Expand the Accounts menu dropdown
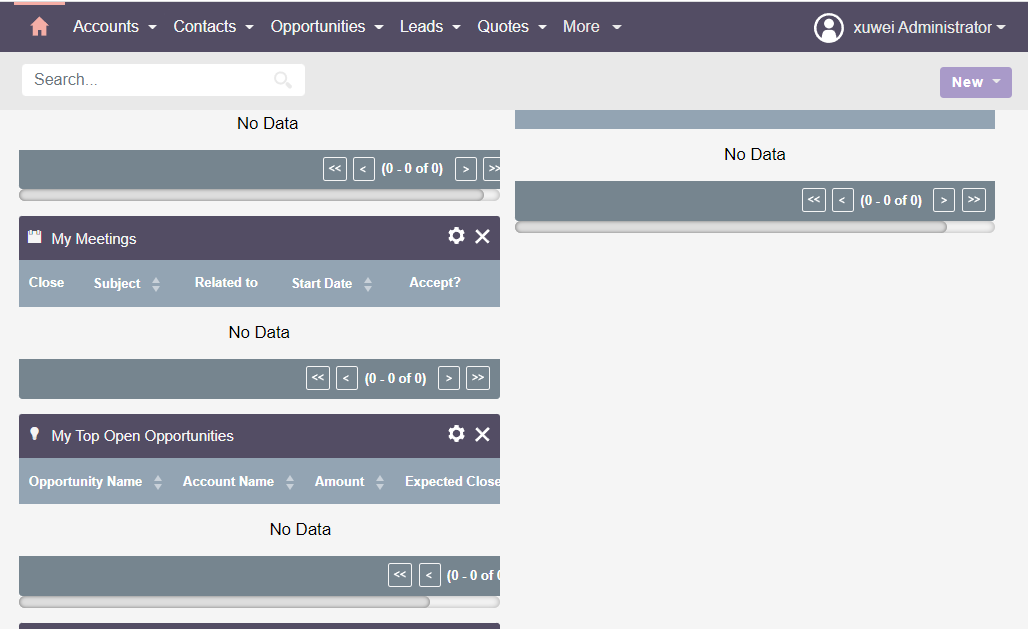Screen dimensions: 1028x629 [114, 27]
